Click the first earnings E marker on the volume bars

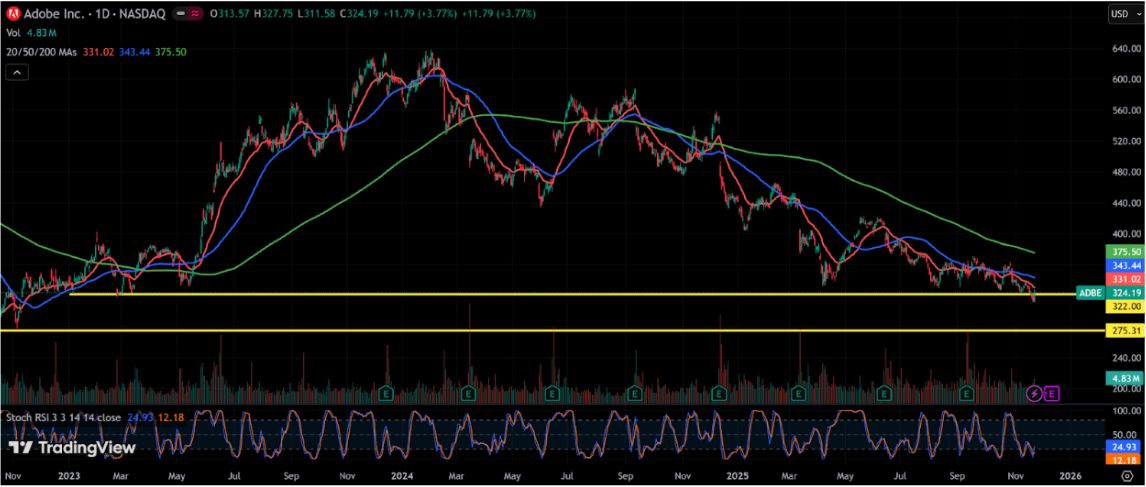pos(385,394)
